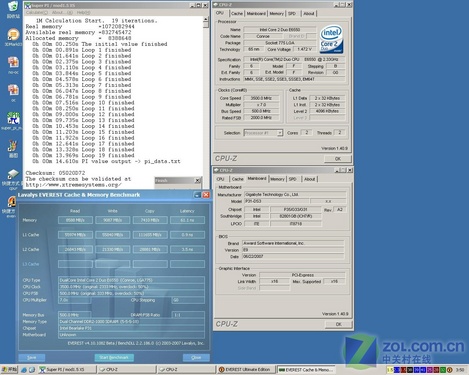Click the Super PI title bar icon

point(28,5)
